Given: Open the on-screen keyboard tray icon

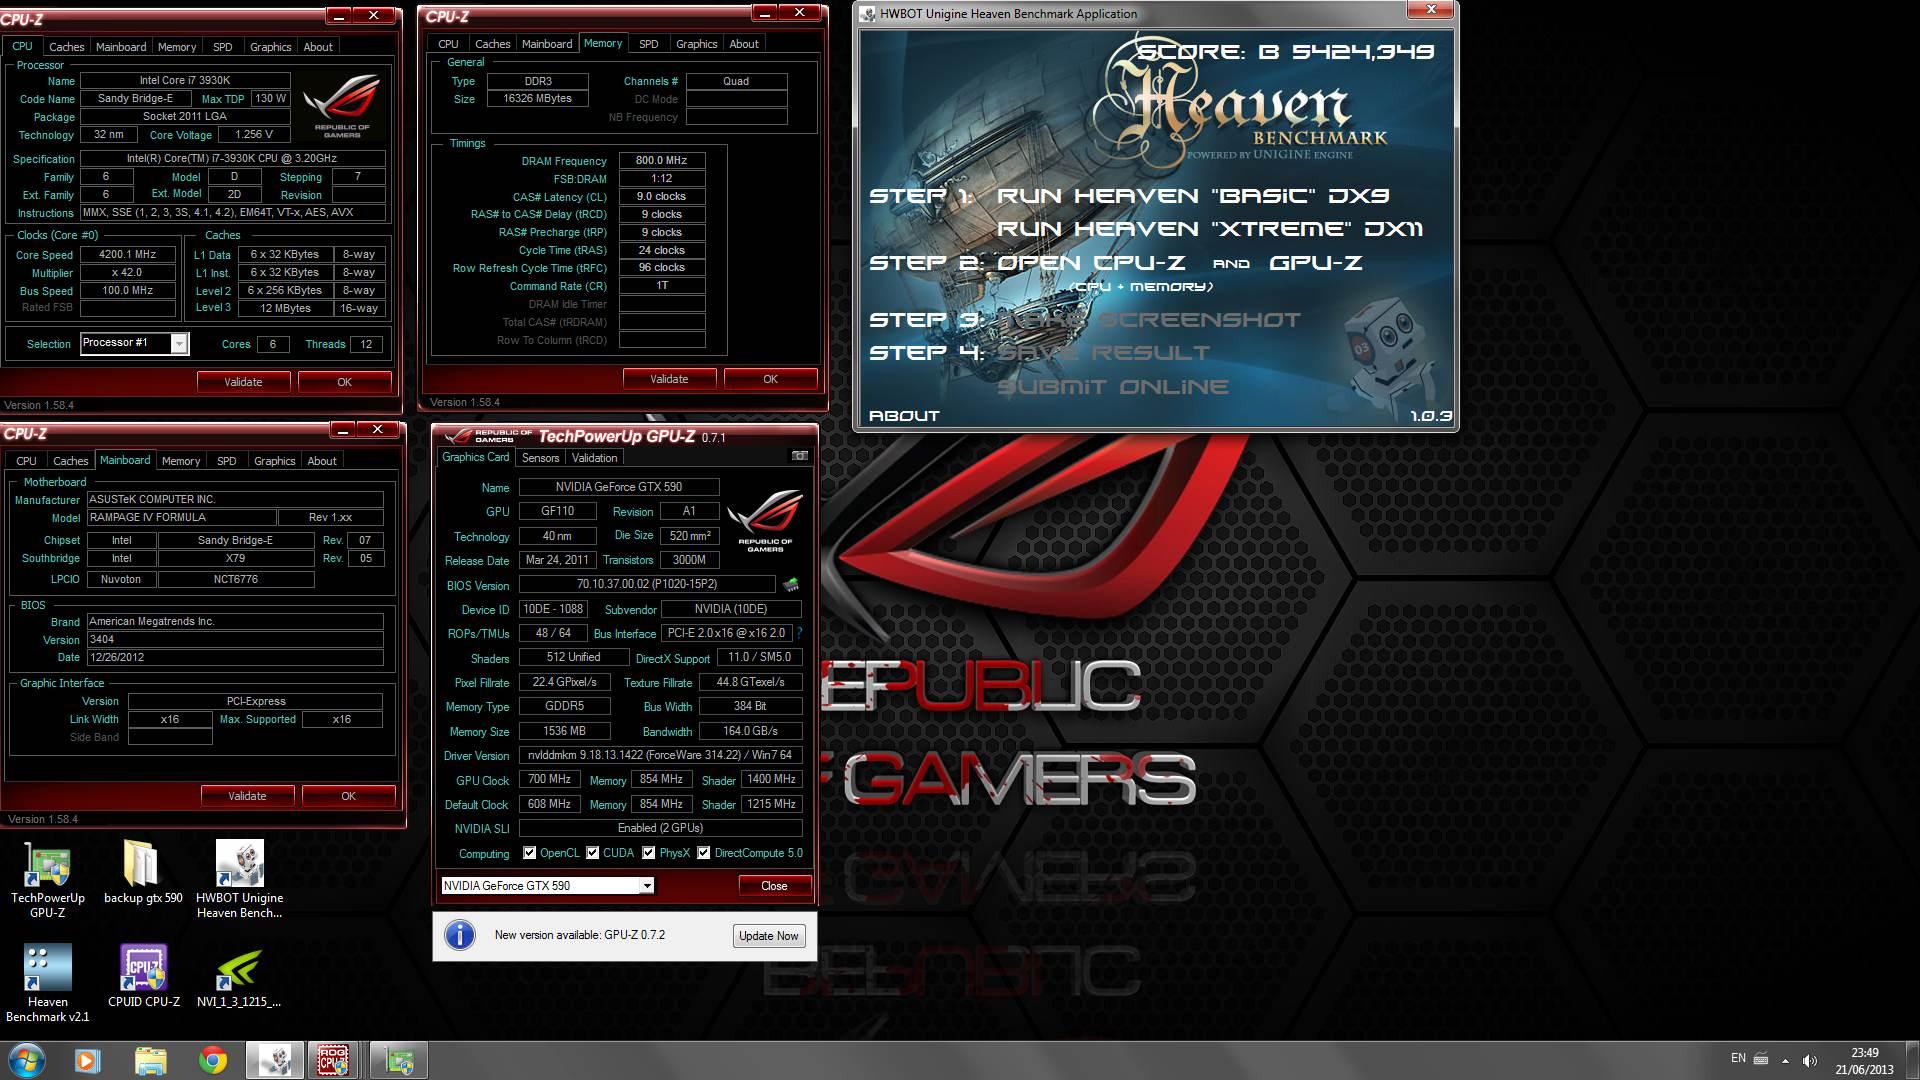Looking at the screenshot, I should click(x=1761, y=1059).
